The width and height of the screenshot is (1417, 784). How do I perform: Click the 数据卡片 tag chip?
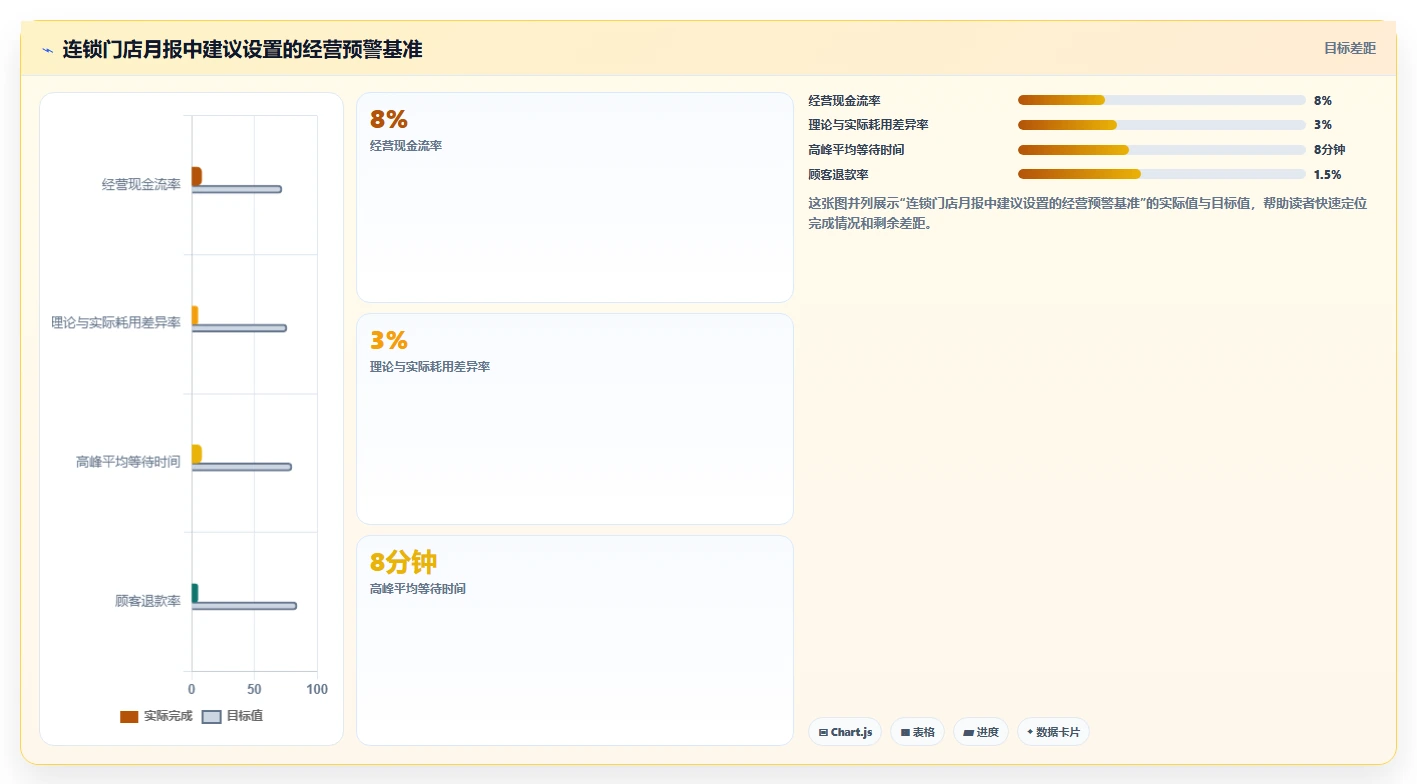tap(1053, 732)
